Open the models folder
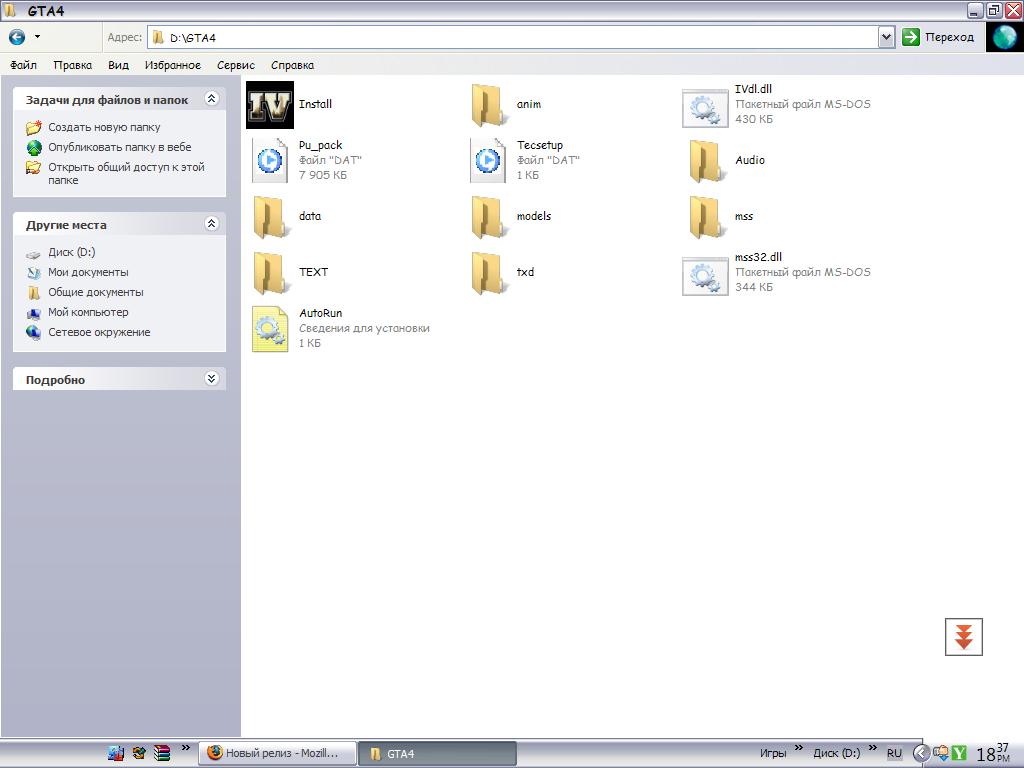The height and width of the screenshot is (768, 1024). [487, 217]
